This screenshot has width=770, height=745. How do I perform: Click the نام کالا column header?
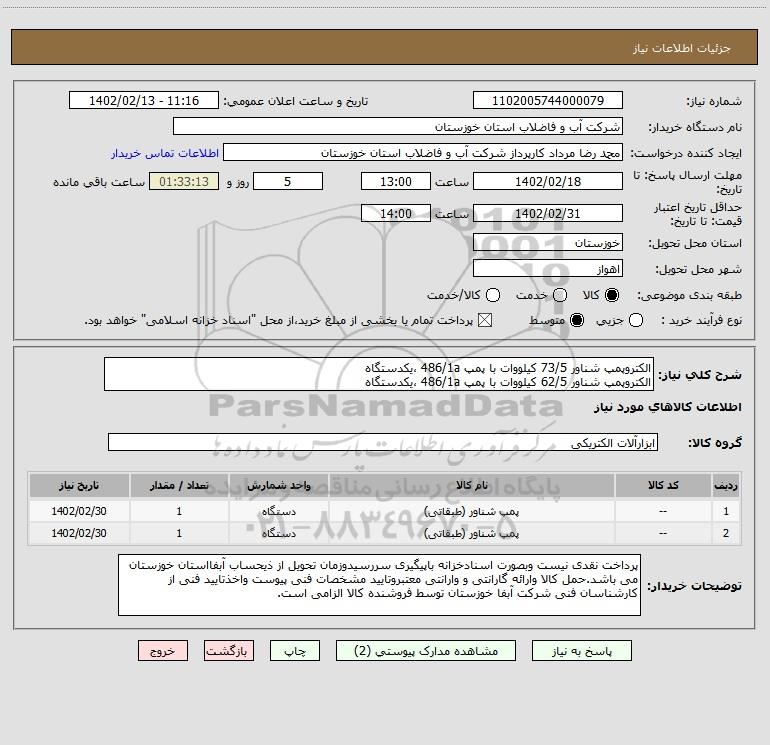(x=471, y=486)
